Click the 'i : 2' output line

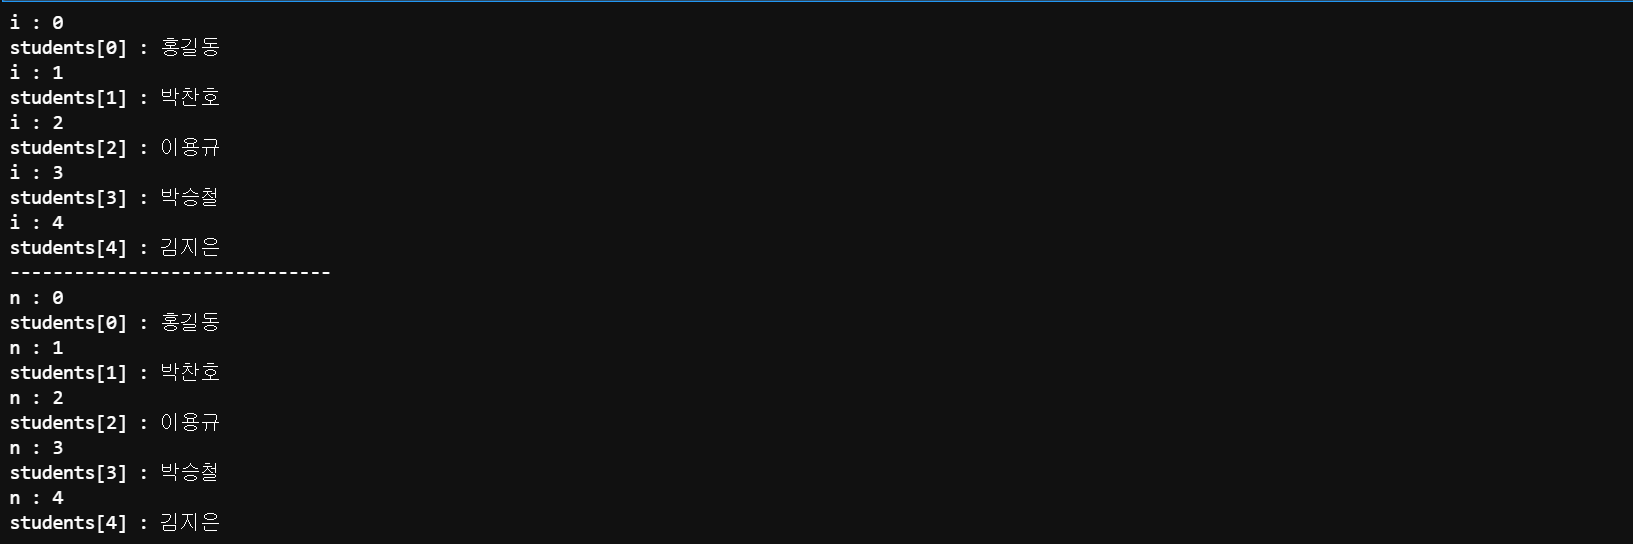37,122
